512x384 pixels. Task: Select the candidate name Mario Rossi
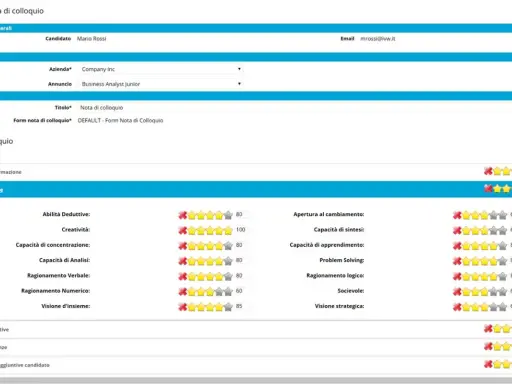click(x=92, y=39)
